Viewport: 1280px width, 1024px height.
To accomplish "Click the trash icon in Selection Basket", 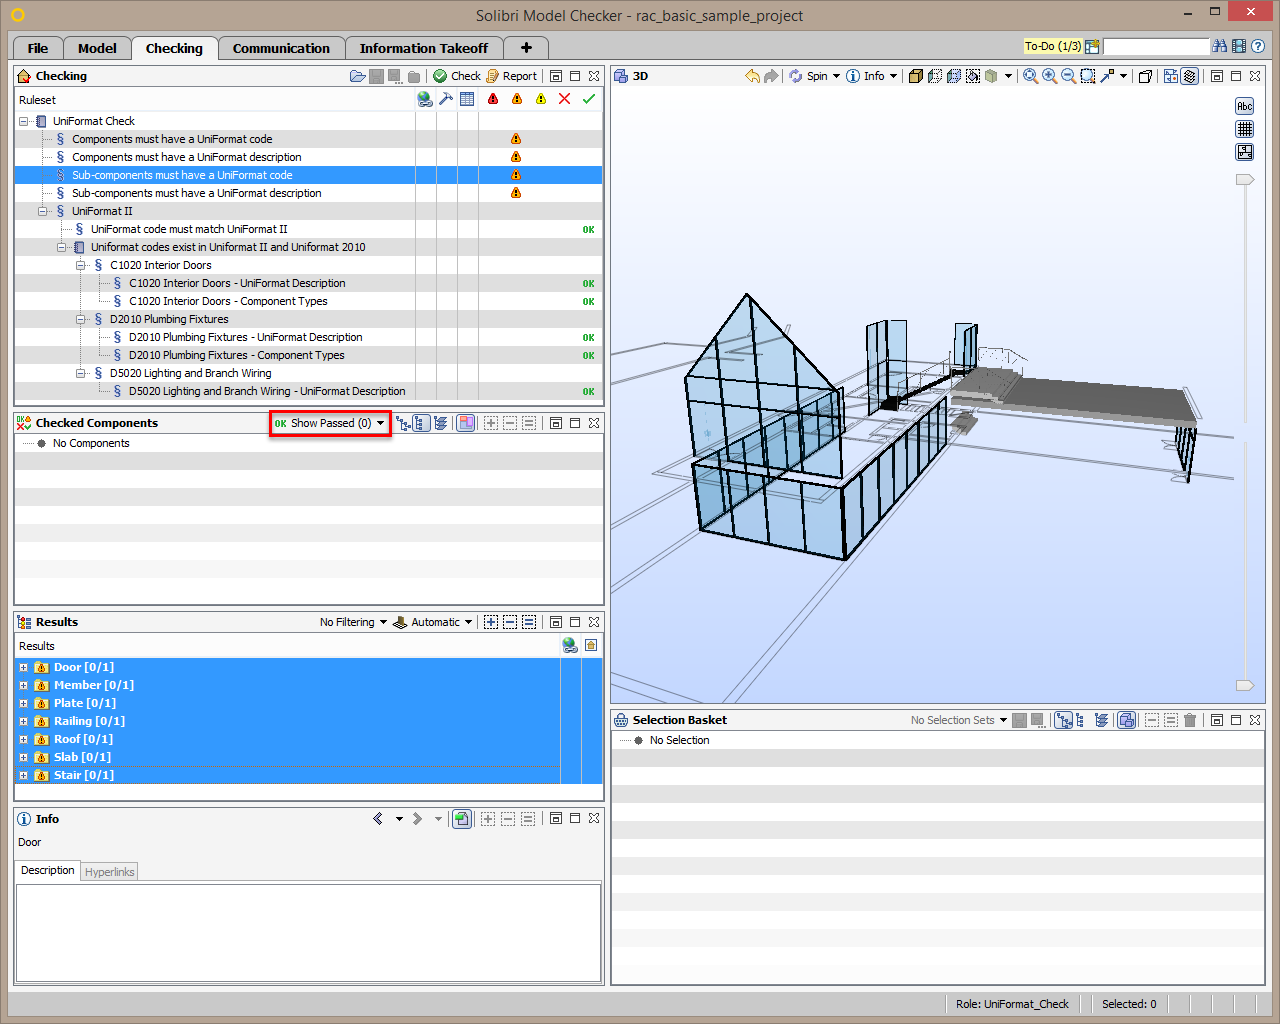I will (1190, 720).
